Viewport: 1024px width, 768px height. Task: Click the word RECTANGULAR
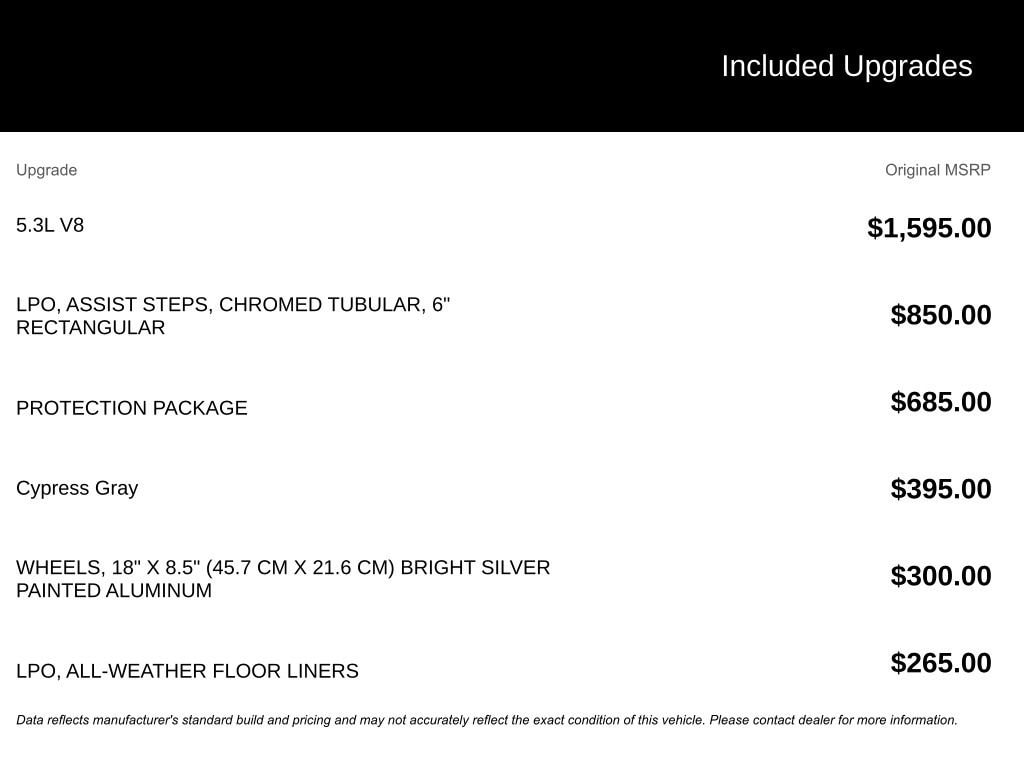pos(90,328)
